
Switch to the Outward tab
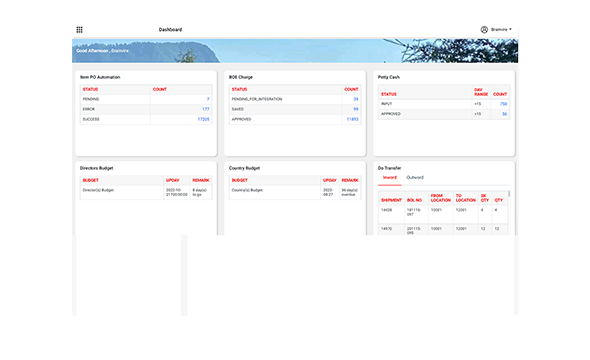tap(415, 178)
